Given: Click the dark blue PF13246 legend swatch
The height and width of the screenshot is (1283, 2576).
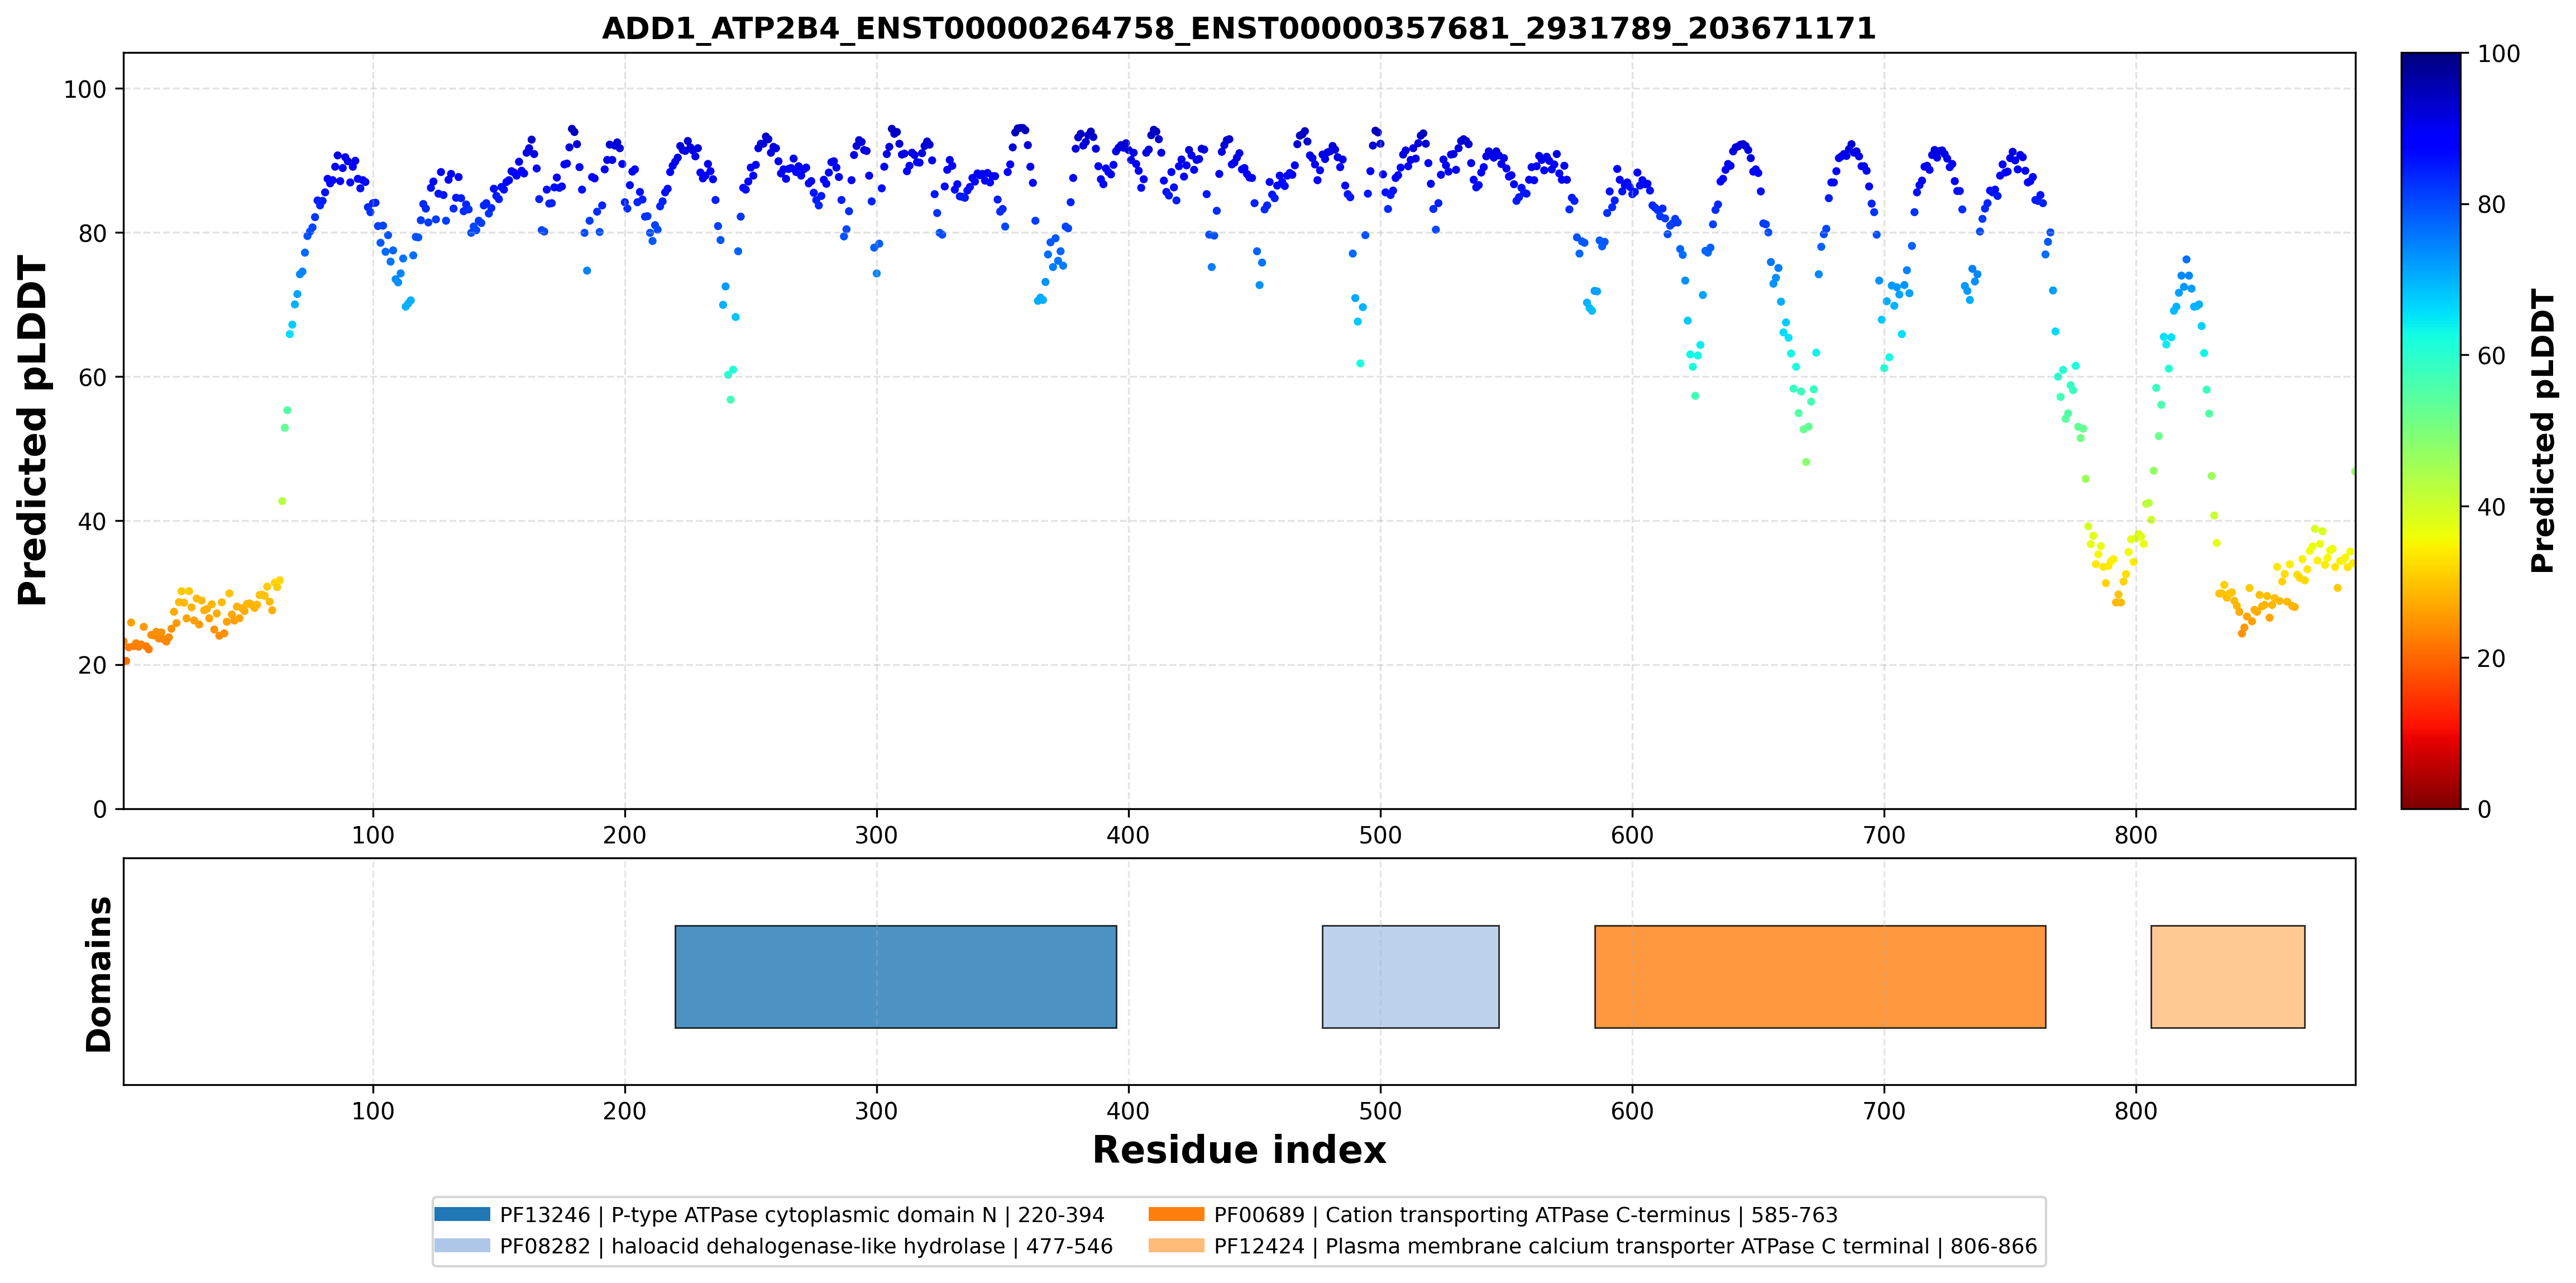Looking at the screenshot, I should coord(462,1214).
